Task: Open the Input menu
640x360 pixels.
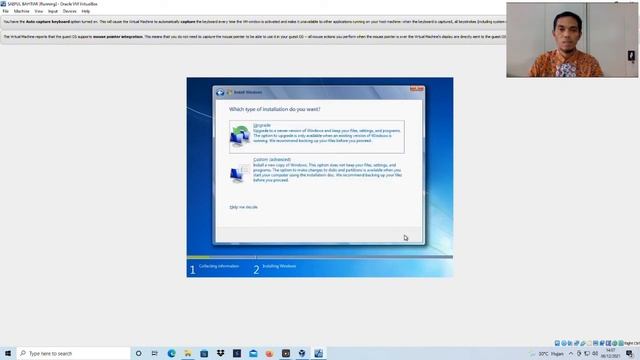Action: pos(53,11)
